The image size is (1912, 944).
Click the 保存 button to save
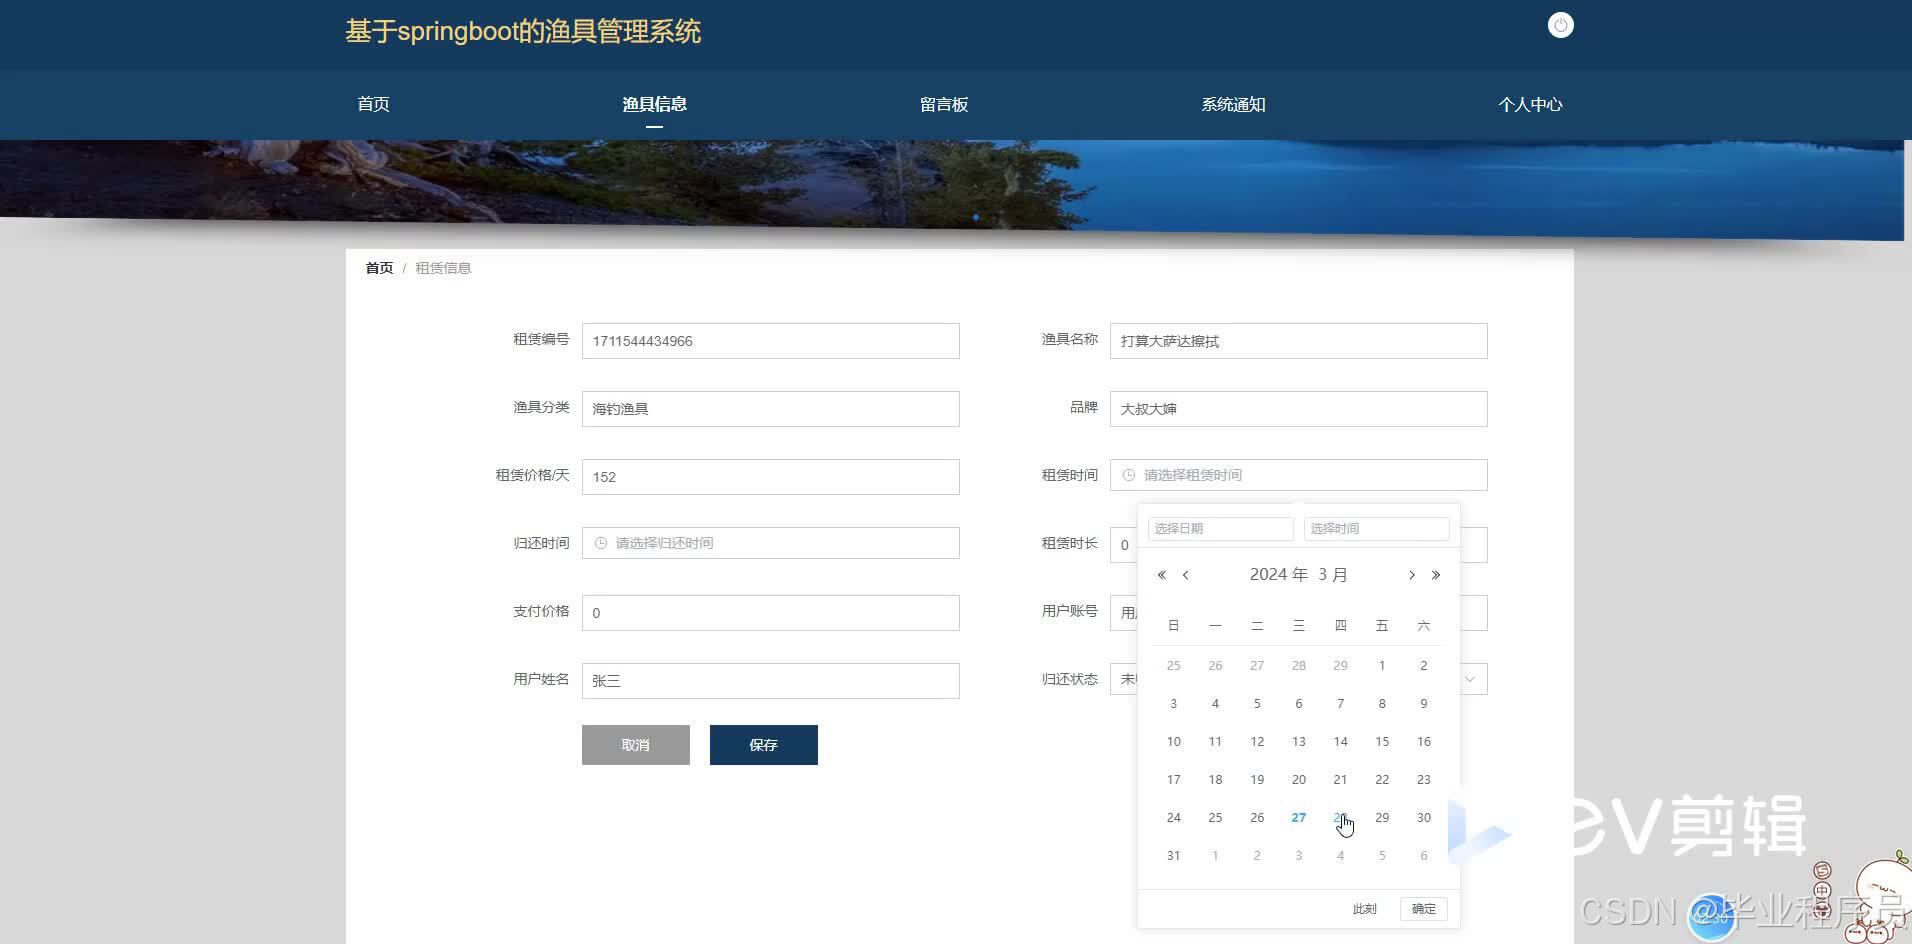pos(763,744)
